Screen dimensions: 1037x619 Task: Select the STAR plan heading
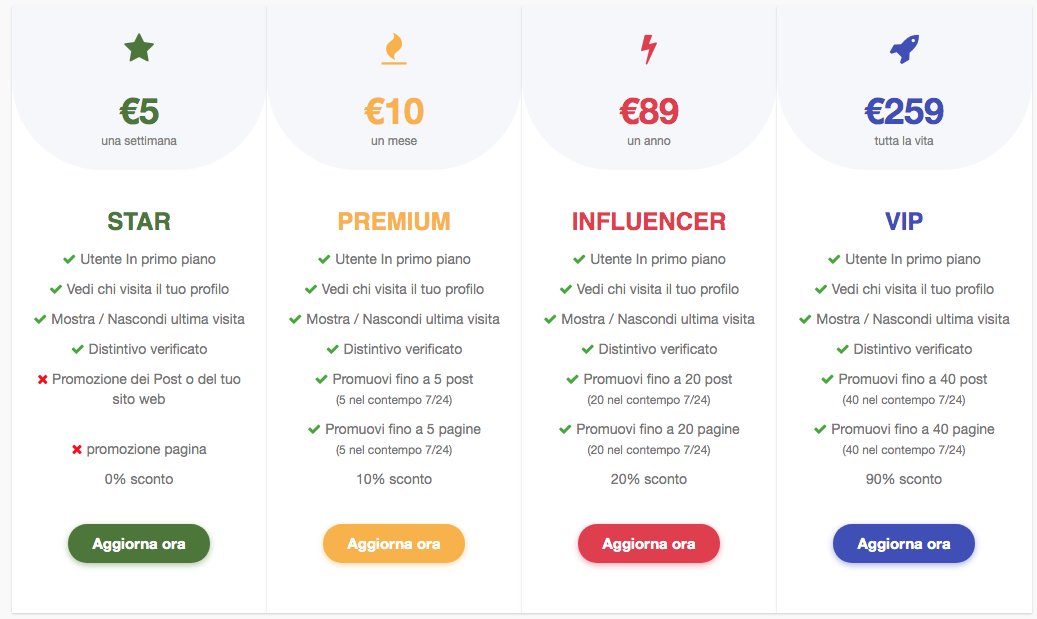(139, 222)
